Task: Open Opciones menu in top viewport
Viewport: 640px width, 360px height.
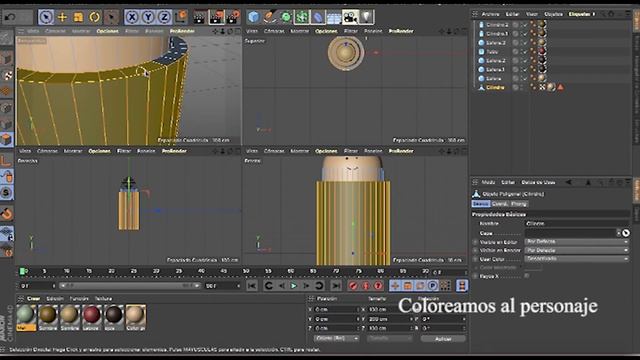Action: (x=326, y=31)
